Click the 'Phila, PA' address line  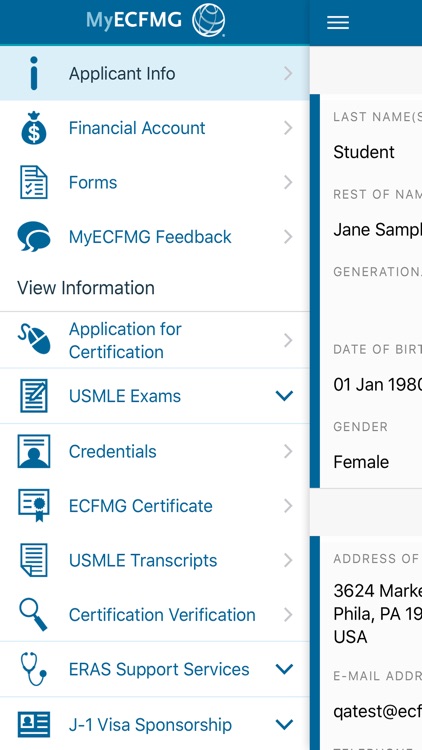pos(378,614)
